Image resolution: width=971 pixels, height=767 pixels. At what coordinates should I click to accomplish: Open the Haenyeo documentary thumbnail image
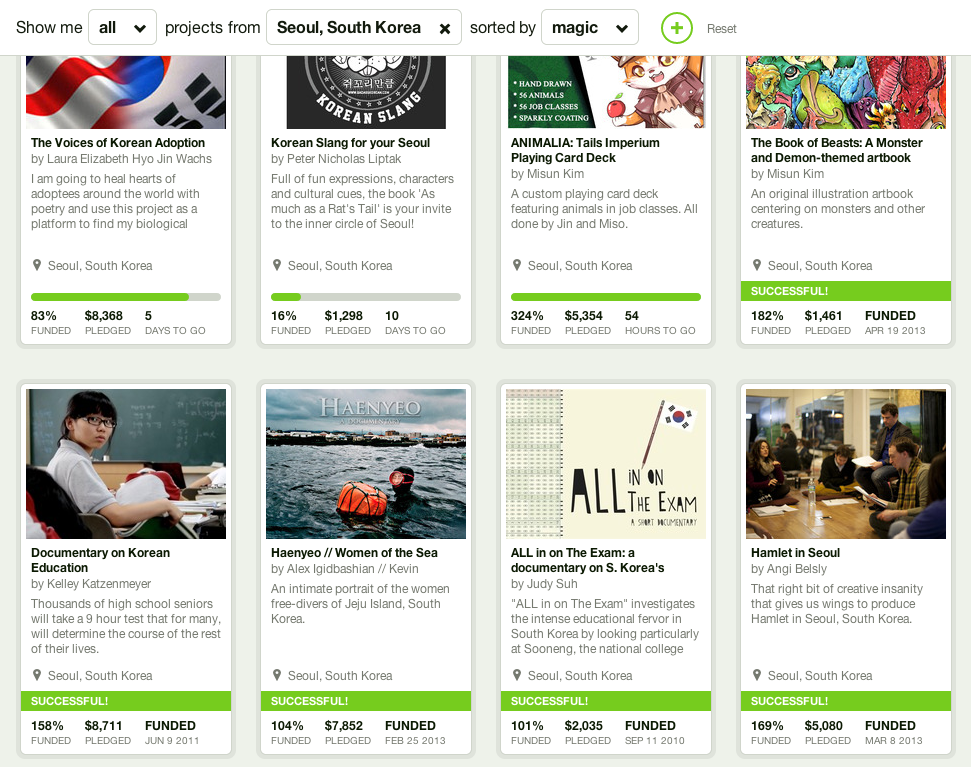pos(366,464)
